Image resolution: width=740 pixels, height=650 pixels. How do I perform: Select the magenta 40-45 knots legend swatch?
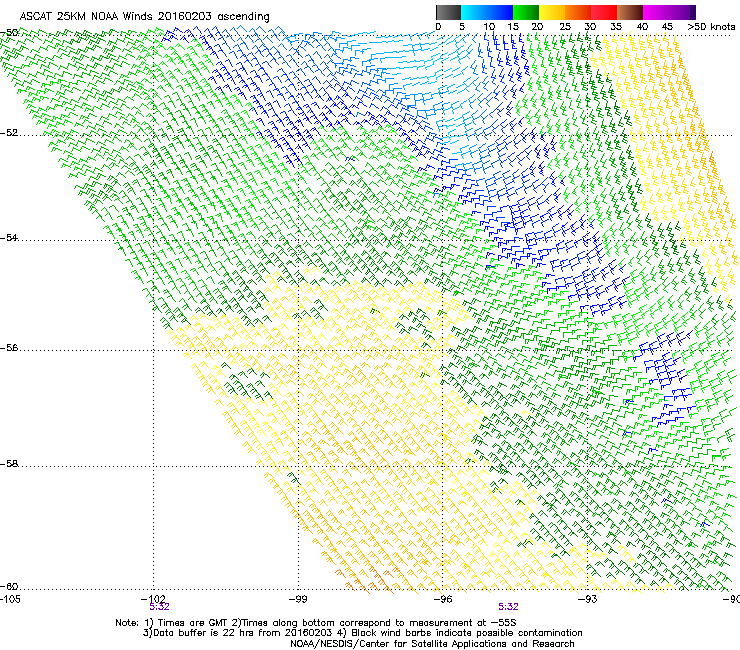click(656, 12)
